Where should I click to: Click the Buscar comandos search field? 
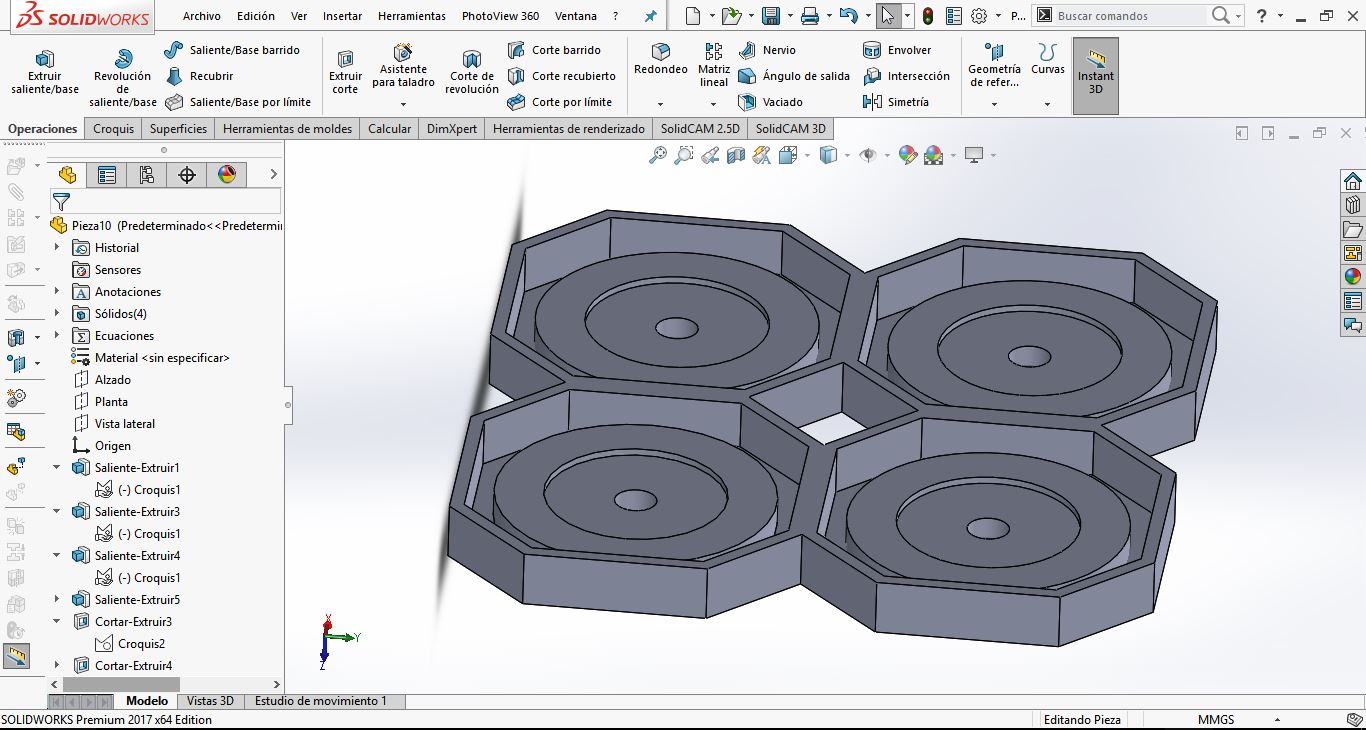tap(1130, 16)
